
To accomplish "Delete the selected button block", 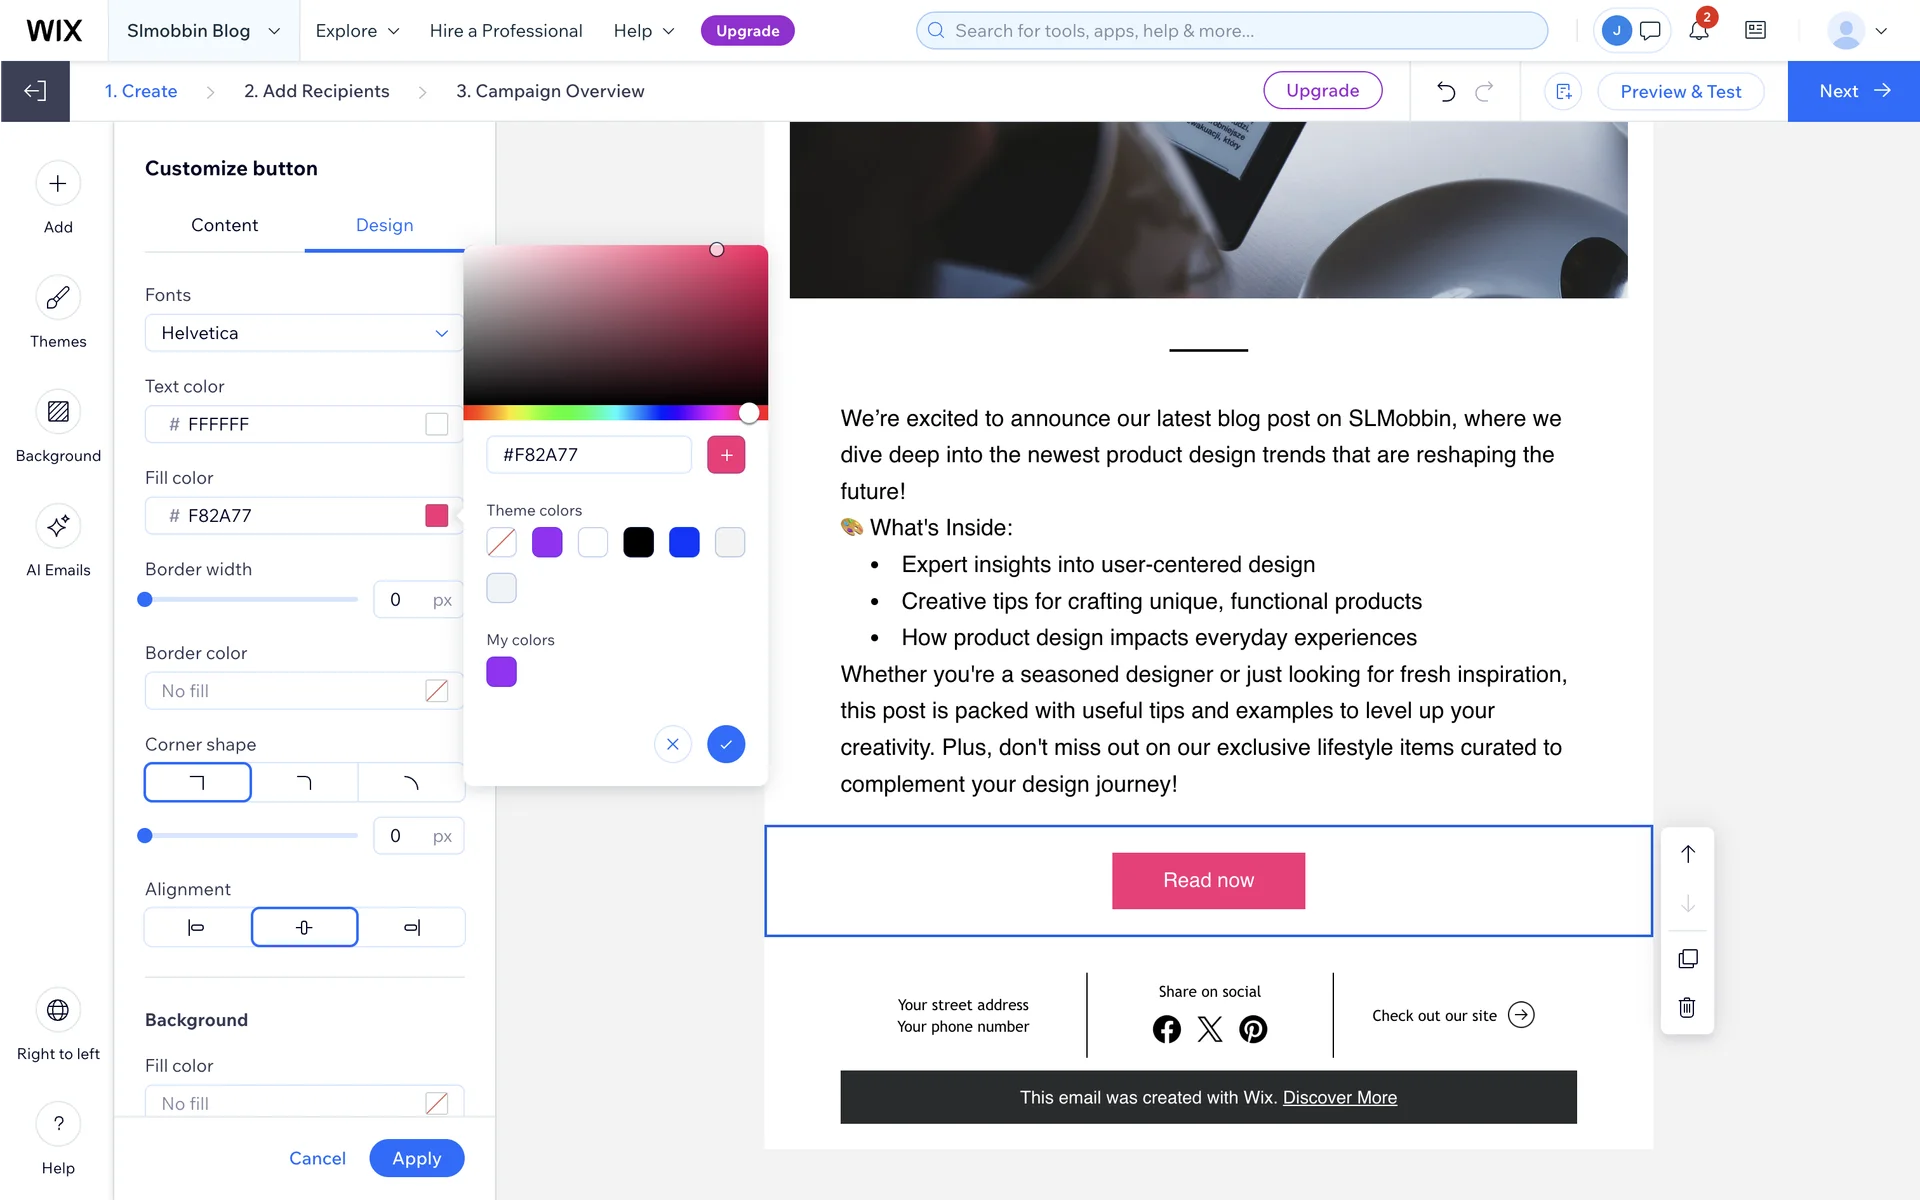I will coord(1687,1007).
